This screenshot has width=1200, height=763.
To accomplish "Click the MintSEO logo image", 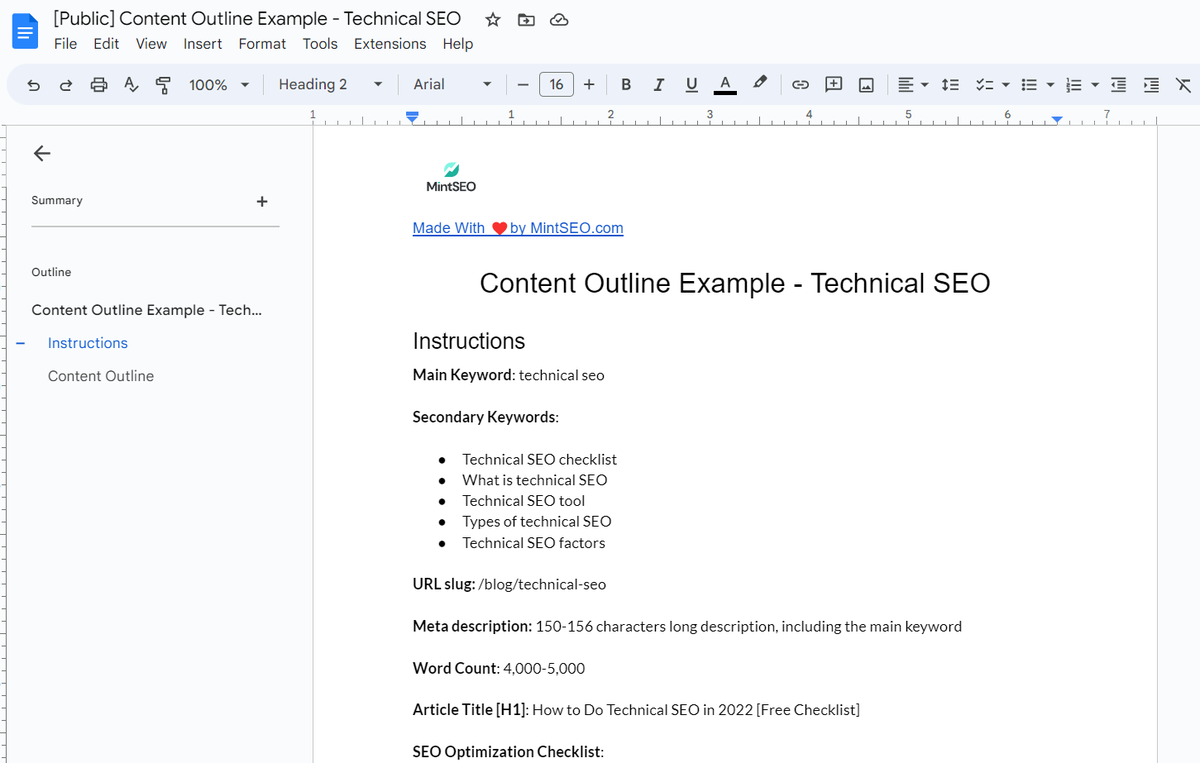I will click(x=451, y=177).
